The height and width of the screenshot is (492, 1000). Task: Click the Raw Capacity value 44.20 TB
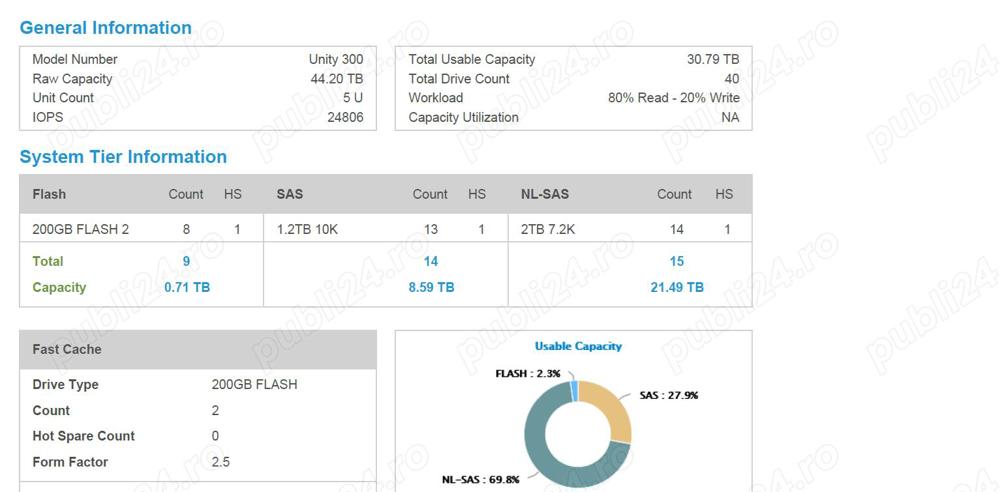click(336, 78)
